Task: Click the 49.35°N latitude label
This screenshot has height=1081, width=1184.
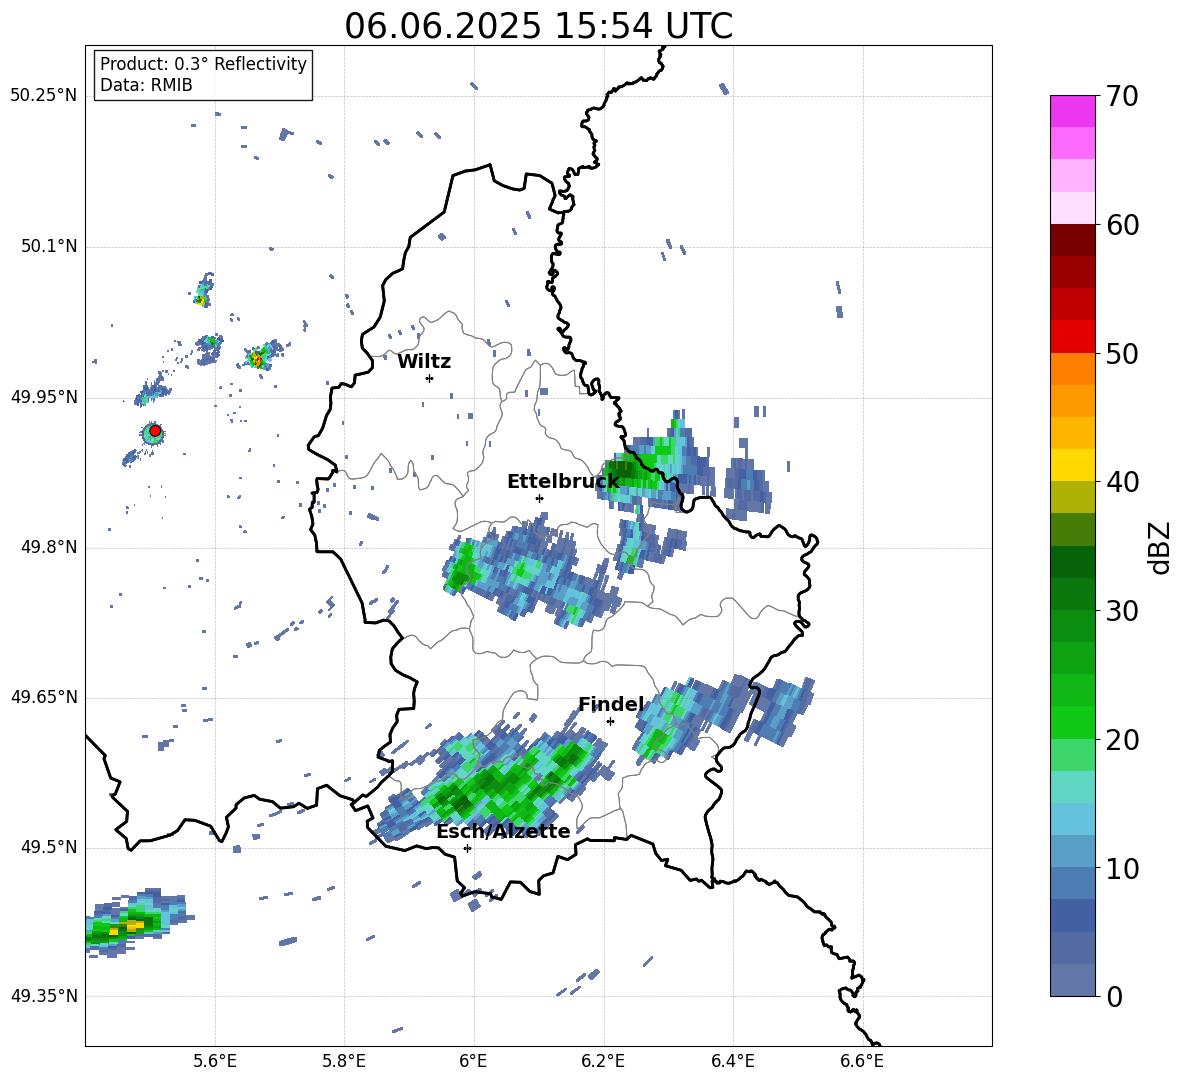Action: (x=44, y=996)
